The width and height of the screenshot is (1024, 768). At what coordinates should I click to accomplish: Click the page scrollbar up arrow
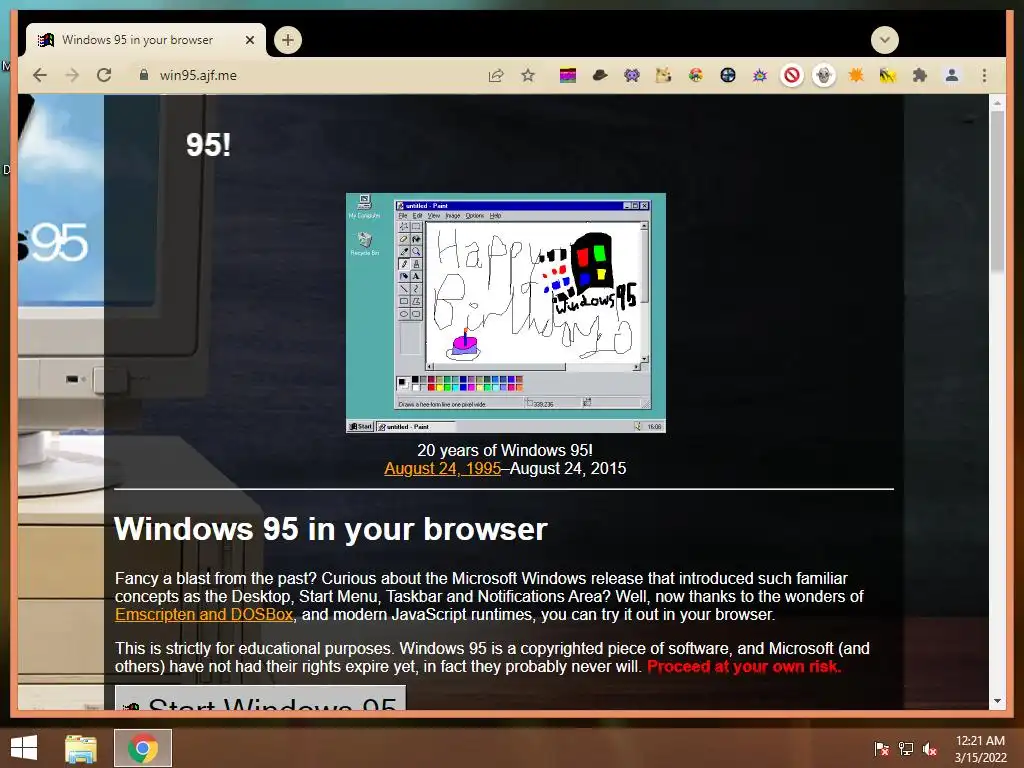coord(997,103)
